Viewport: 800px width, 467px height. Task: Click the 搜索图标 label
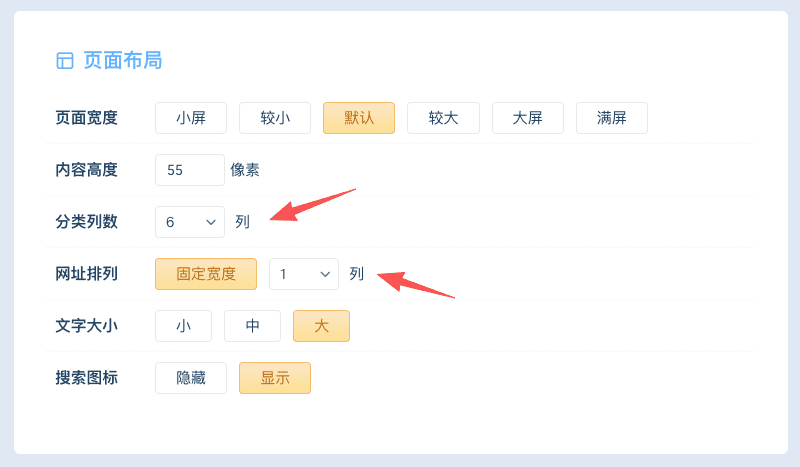tap(86, 378)
